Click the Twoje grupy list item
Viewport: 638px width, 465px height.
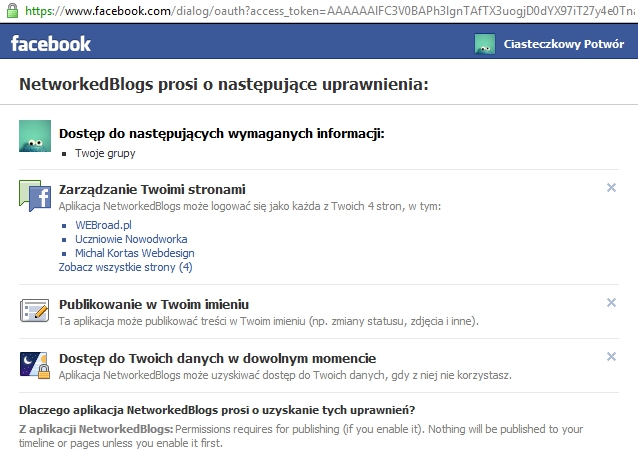[x=105, y=153]
